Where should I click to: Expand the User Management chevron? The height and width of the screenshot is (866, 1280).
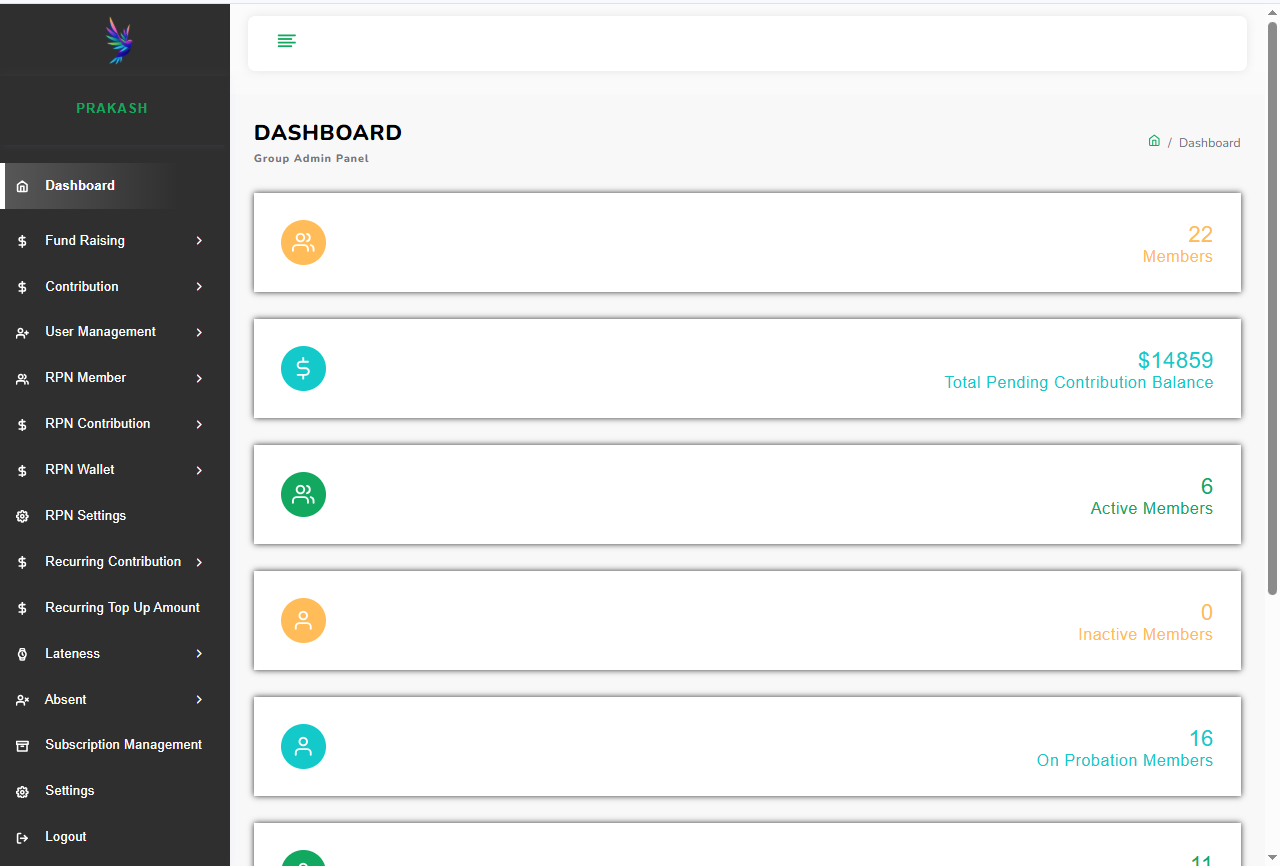point(199,332)
